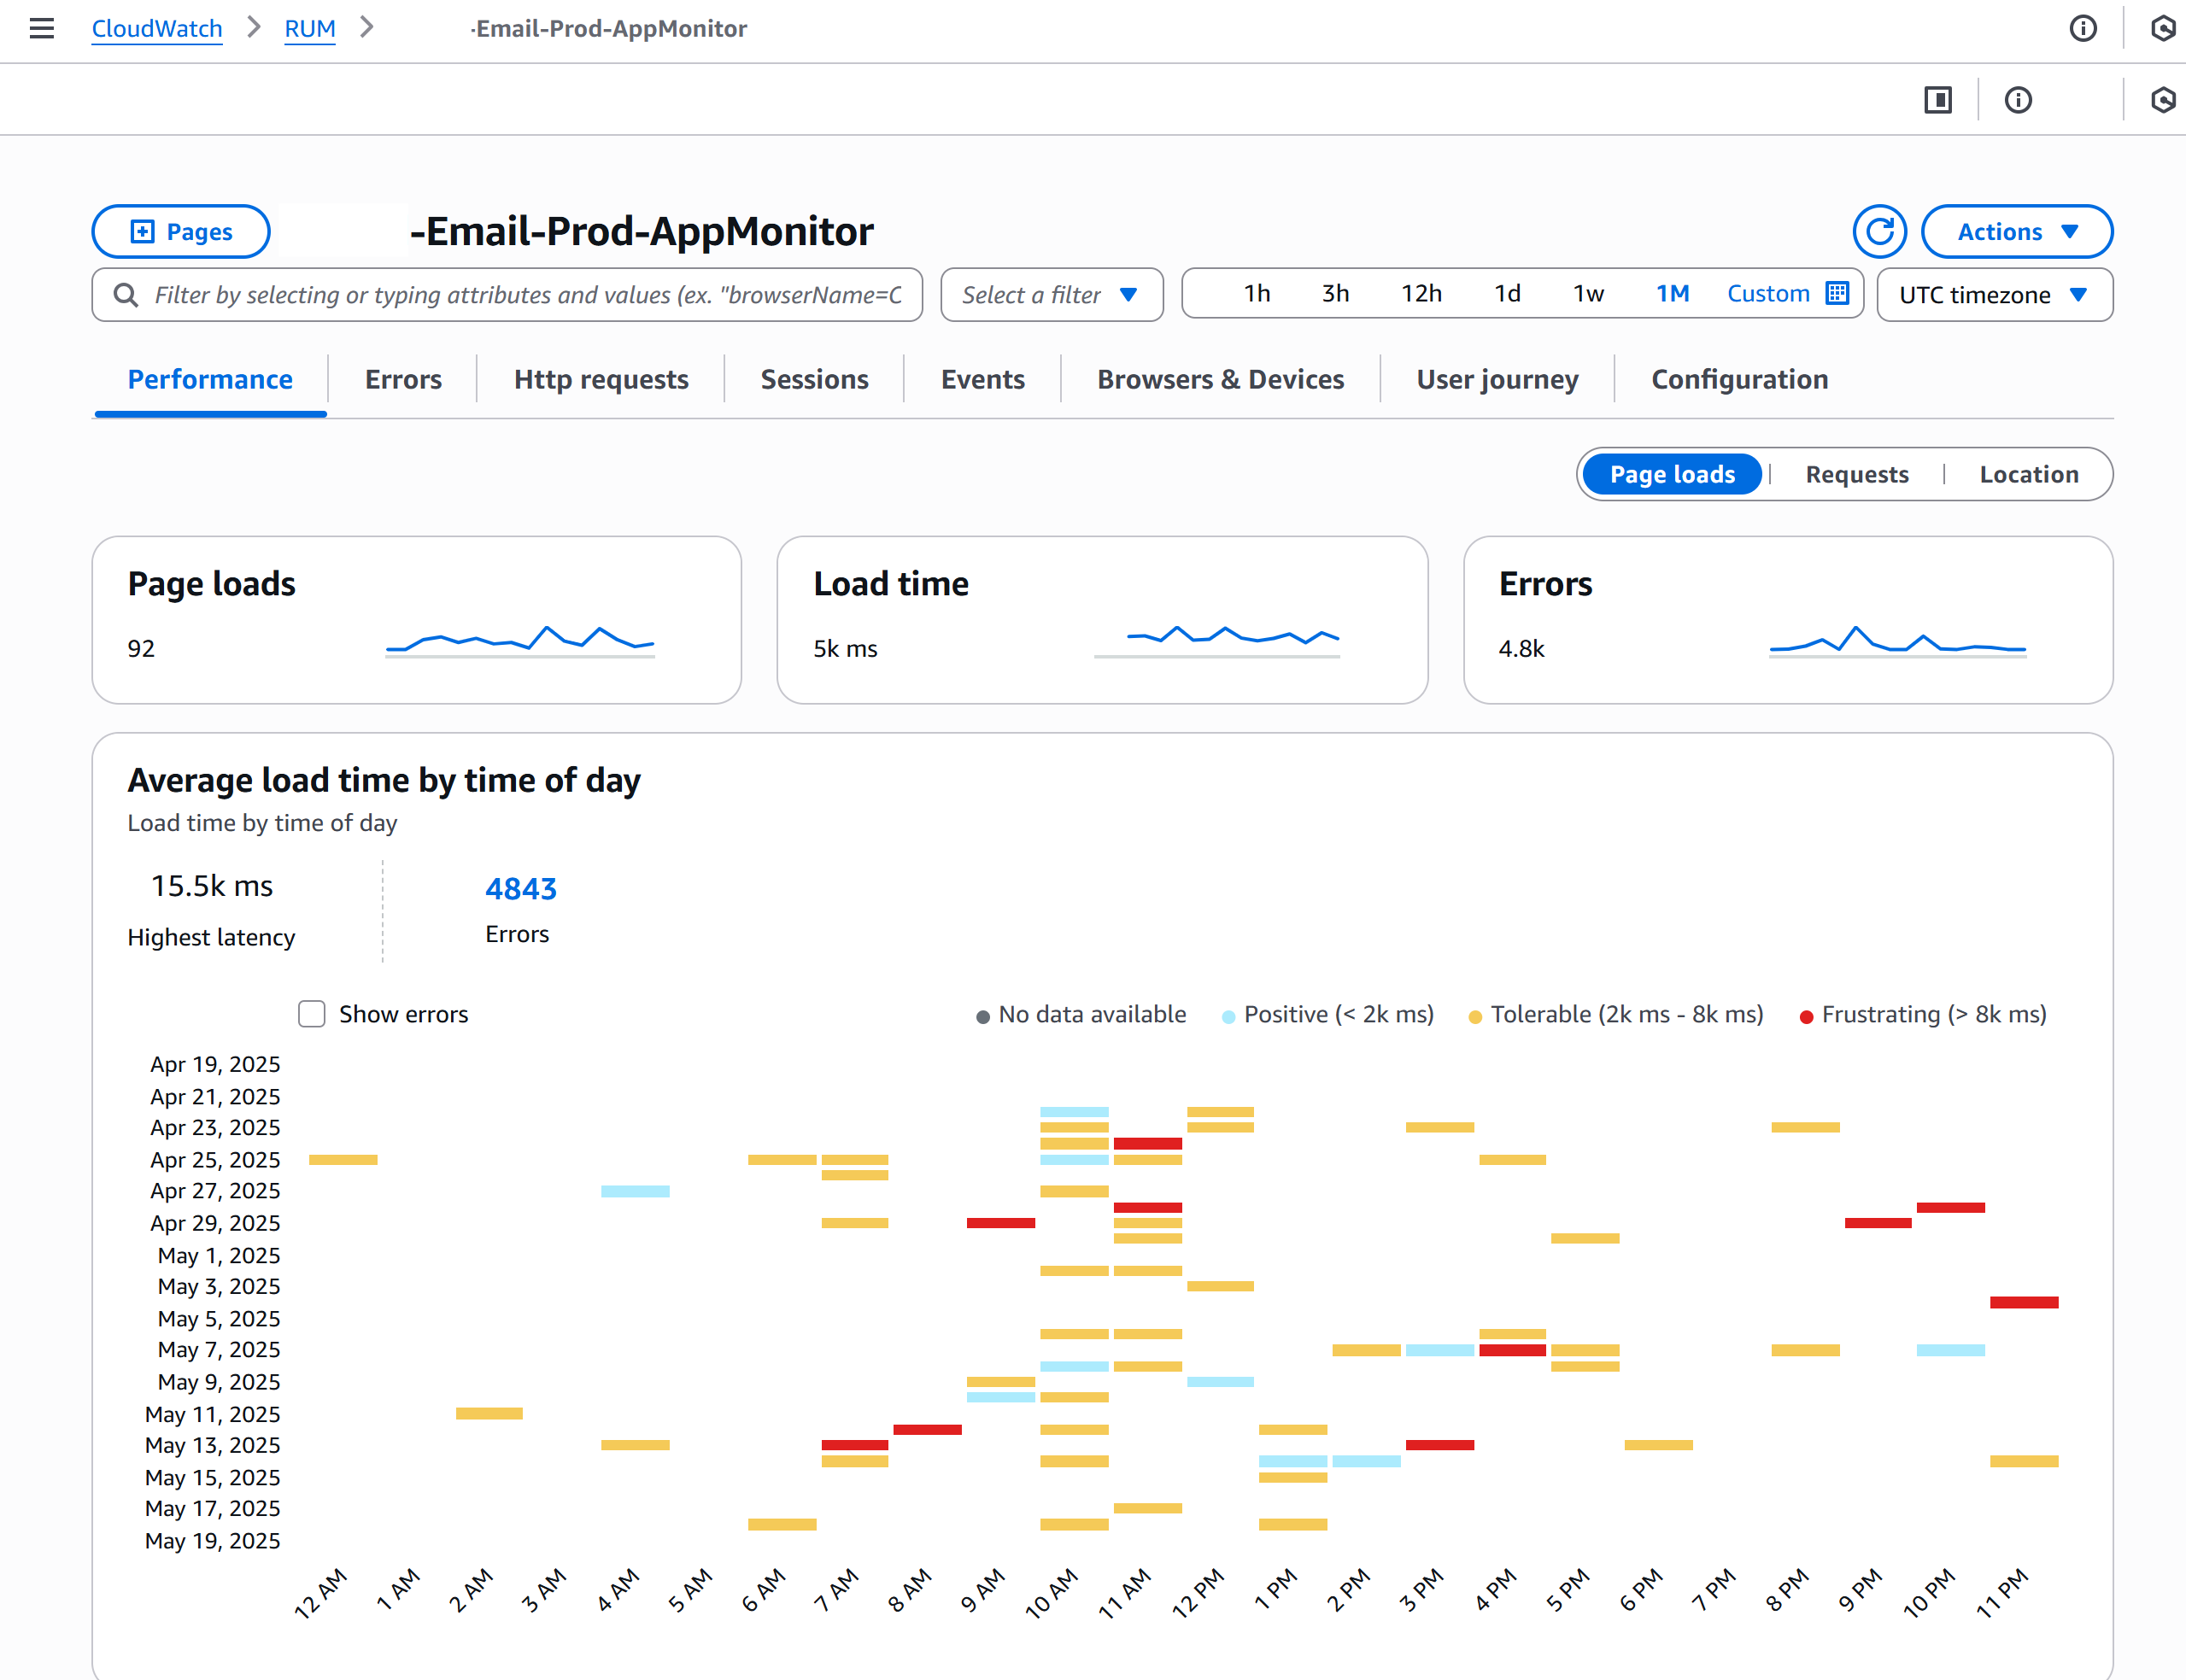Click the second info icon near CloudShell
Image resolution: width=2186 pixels, height=1680 pixels.
tap(2018, 99)
